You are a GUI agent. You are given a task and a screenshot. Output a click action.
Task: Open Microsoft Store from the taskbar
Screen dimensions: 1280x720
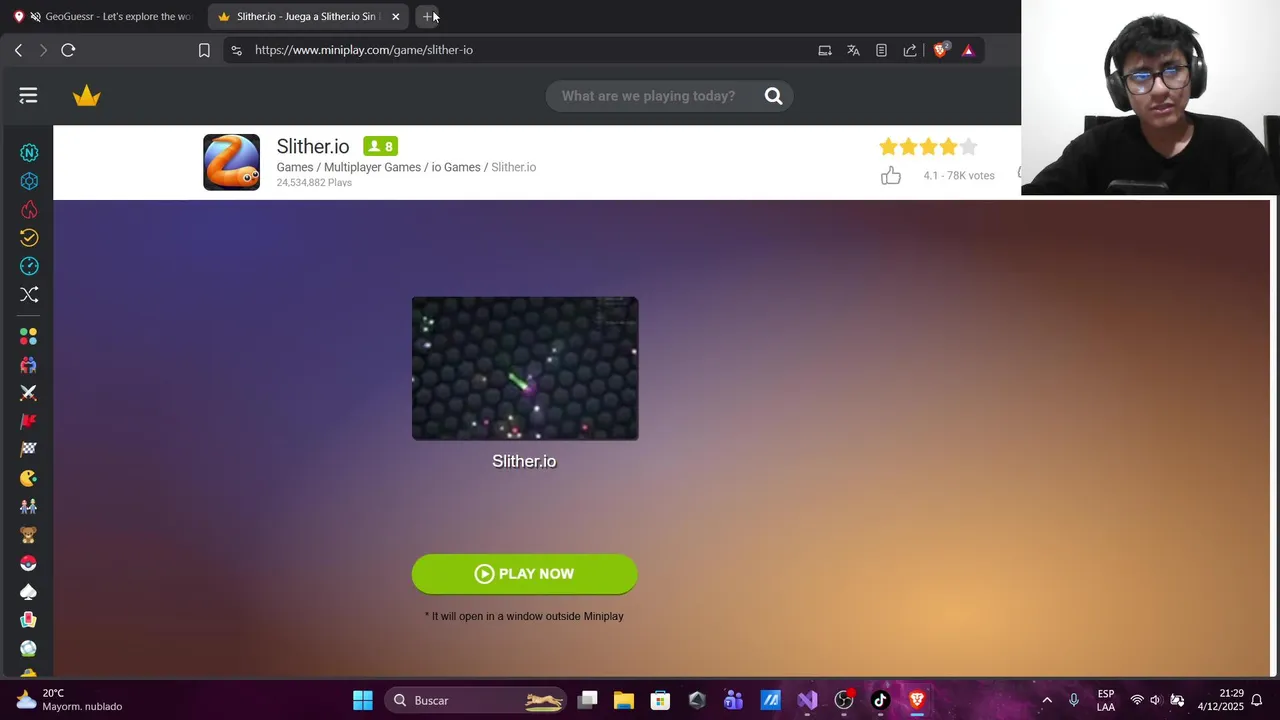pos(660,700)
